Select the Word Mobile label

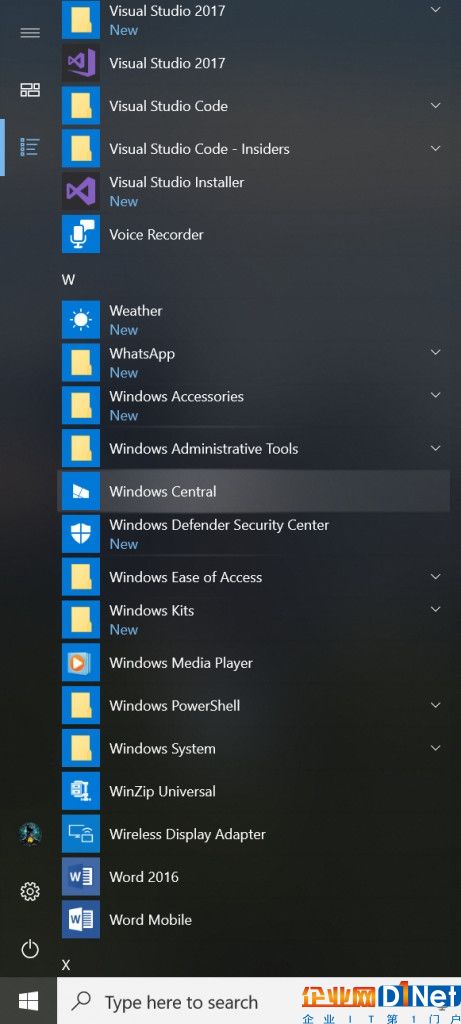pyautogui.click(x=150, y=920)
